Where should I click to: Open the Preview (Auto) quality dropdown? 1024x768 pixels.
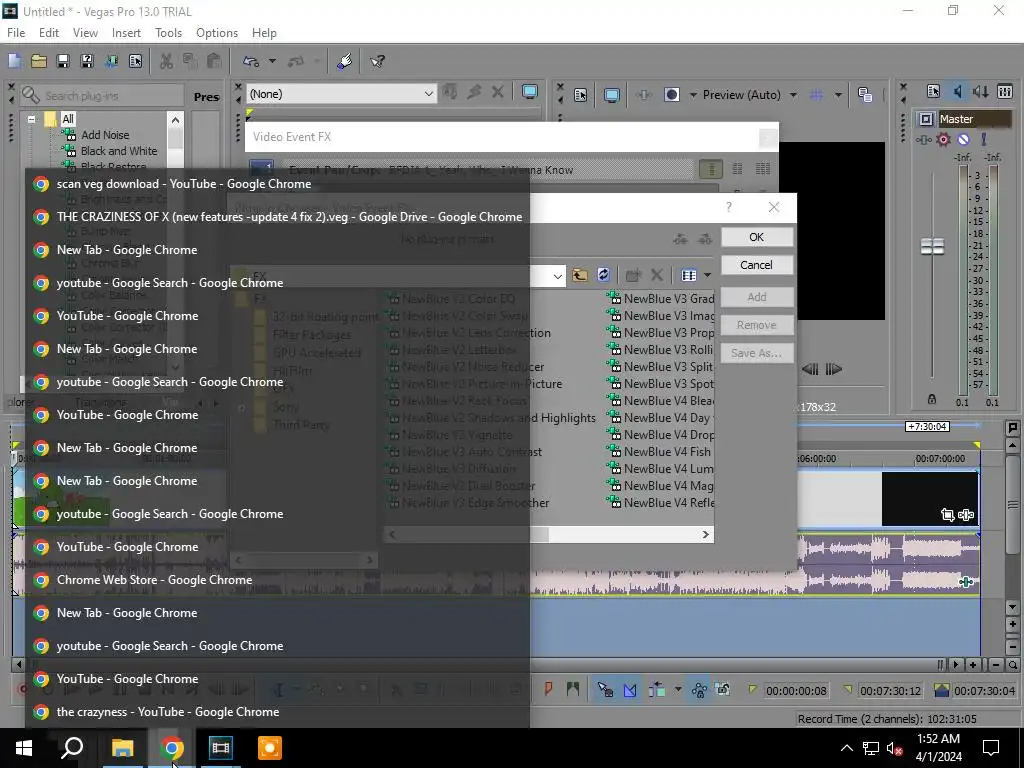pyautogui.click(x=749, y=95)
